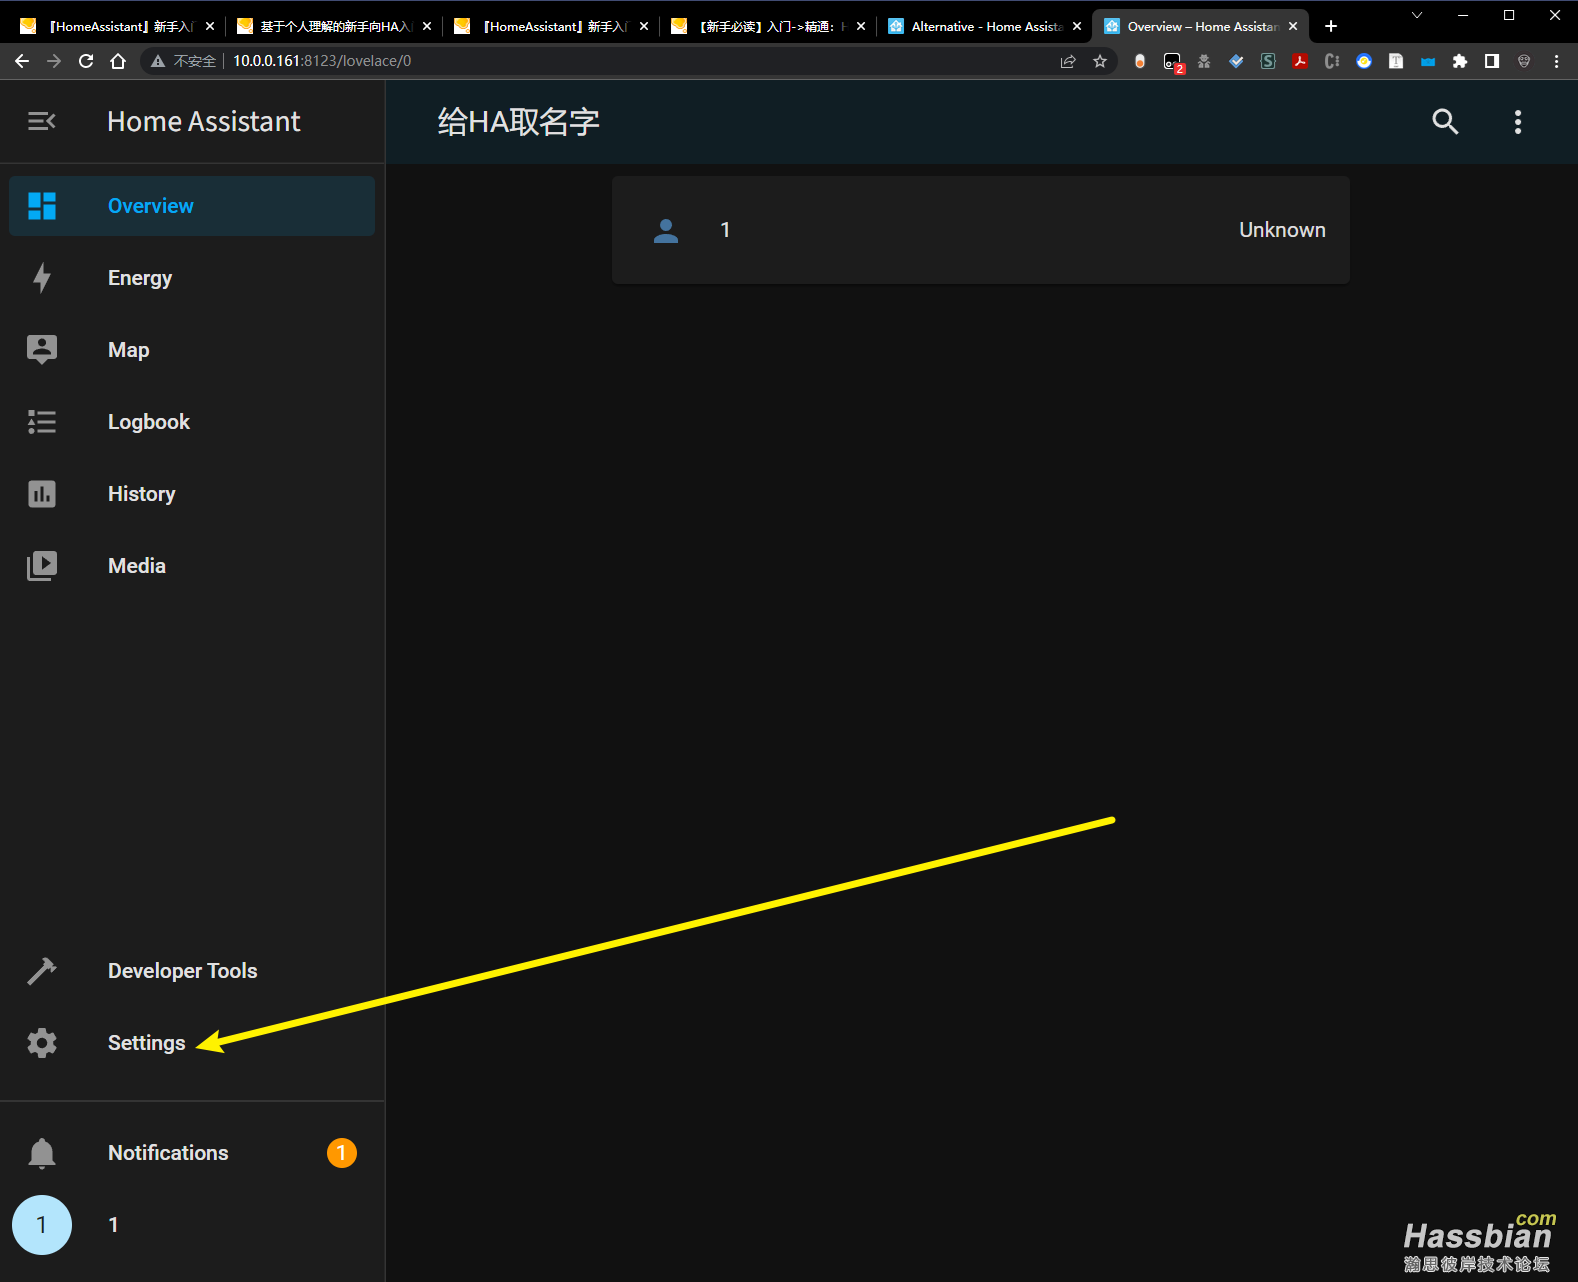This screenshot has height=1282, width=1578.
Task: Open Notifications panel
Action: 192,1153
